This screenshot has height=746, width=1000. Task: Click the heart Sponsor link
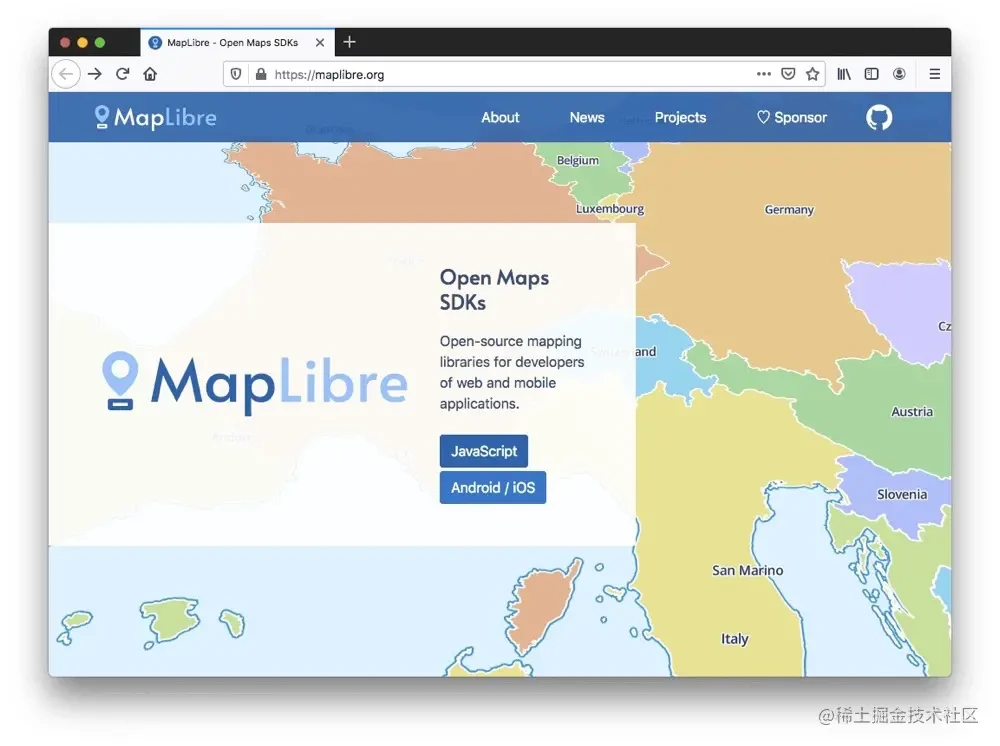(x=791, y=117)
